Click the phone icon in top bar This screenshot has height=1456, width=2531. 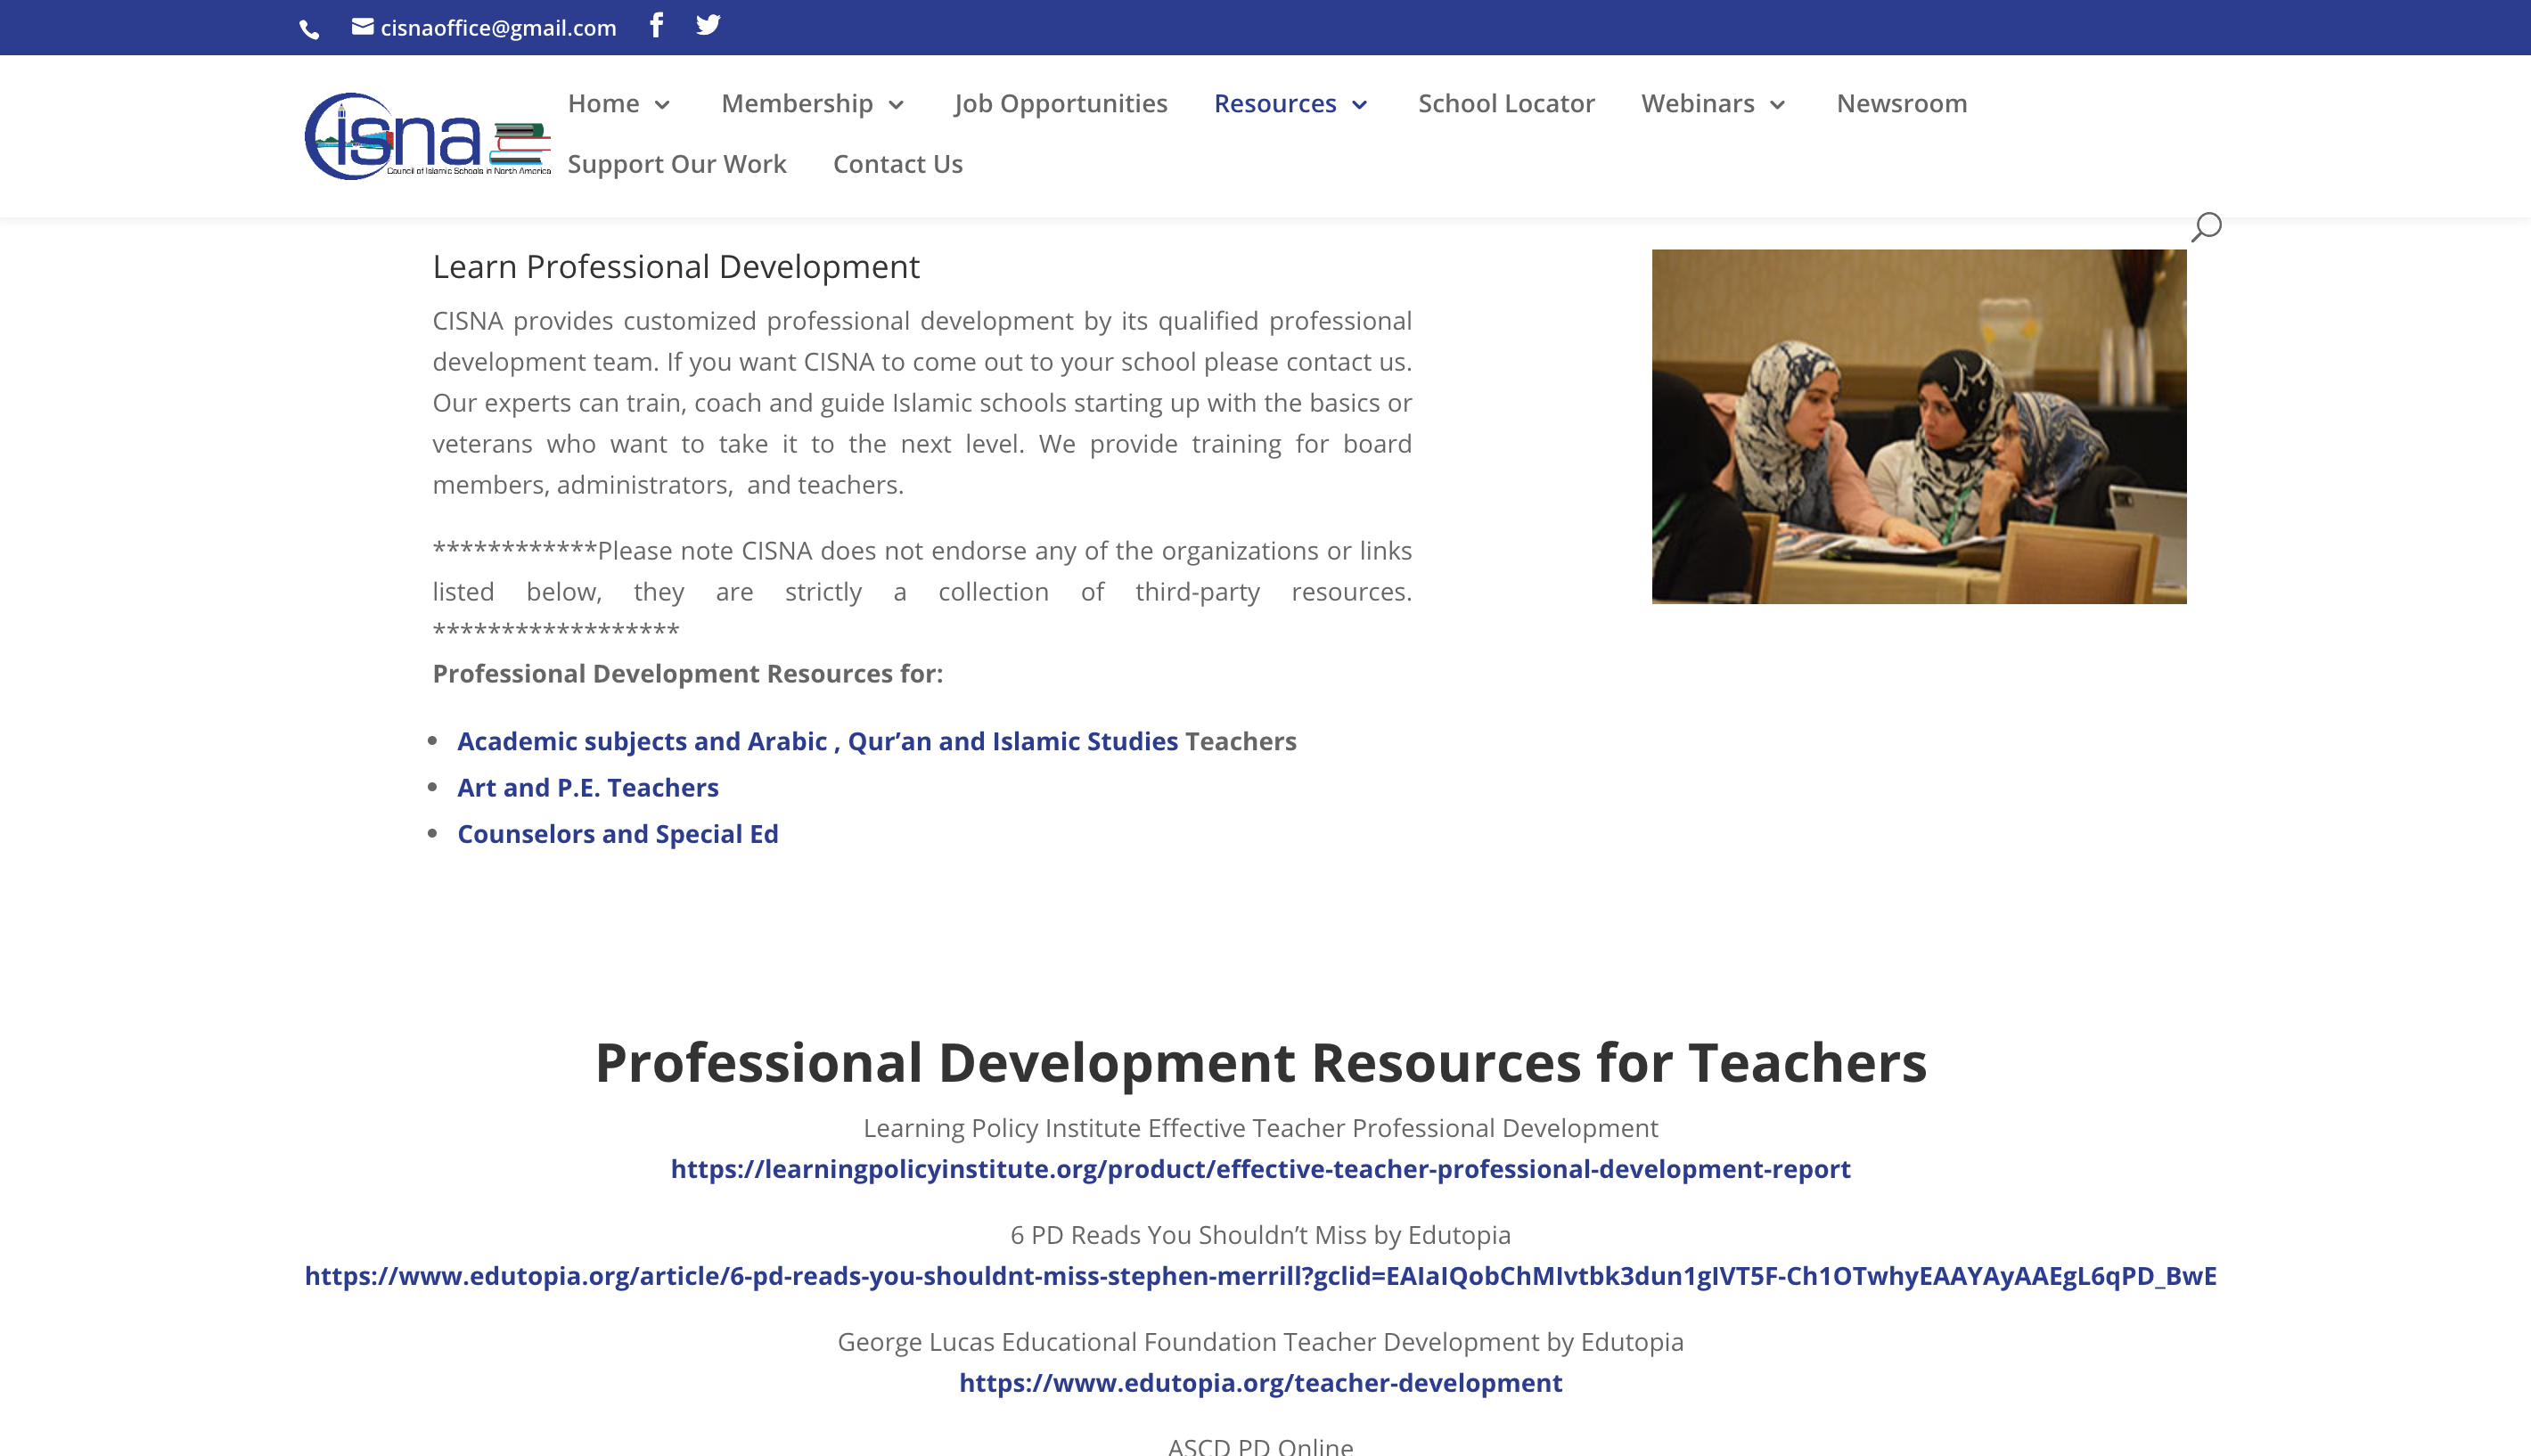tap(310, 30)
